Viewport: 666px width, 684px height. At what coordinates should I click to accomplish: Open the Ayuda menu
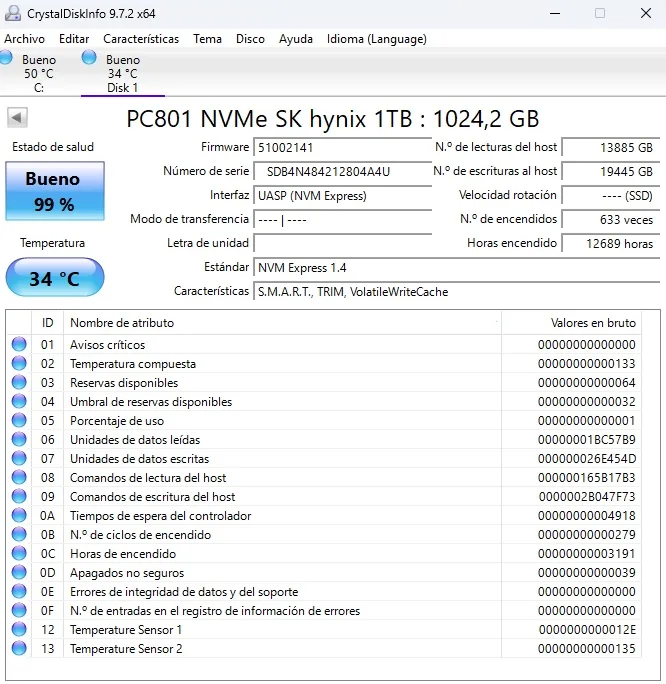pyautogui.click(x=296, y=39)
